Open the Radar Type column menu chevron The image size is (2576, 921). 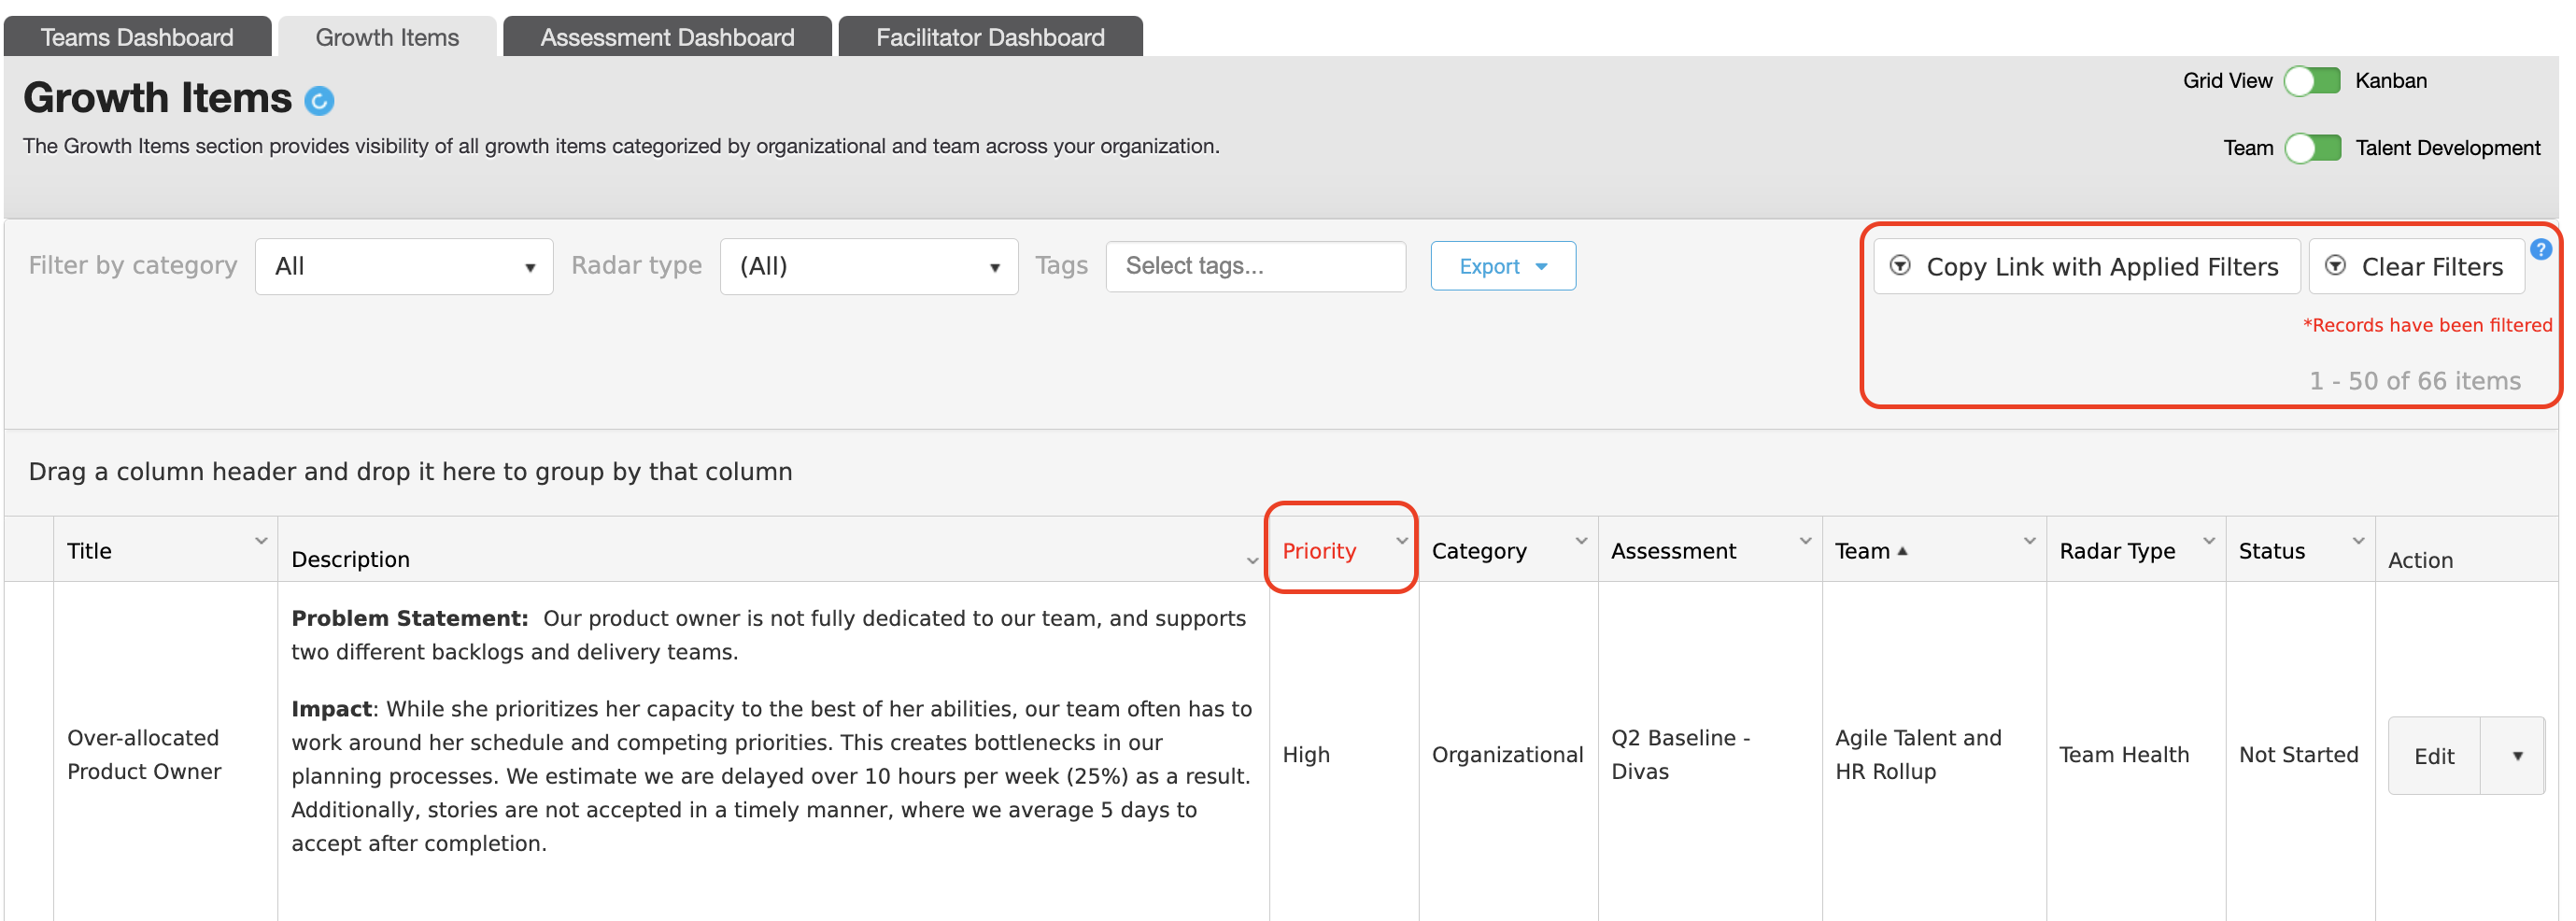tap(2209, 541)
